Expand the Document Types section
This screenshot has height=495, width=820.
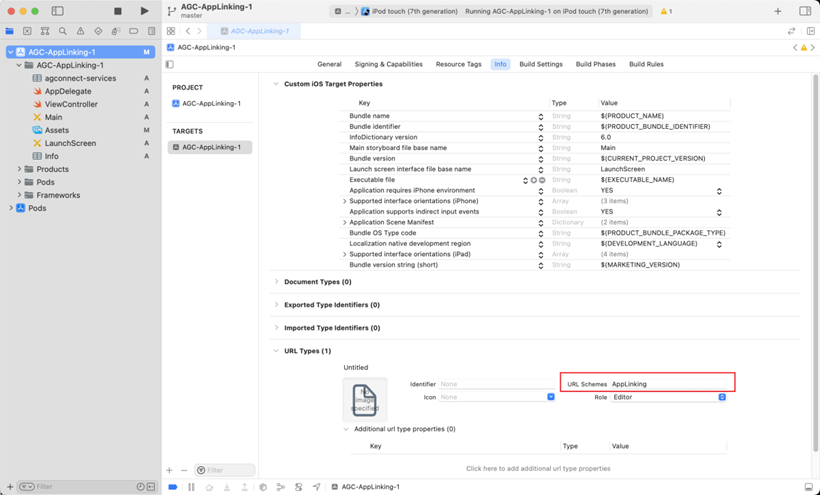pyautogui.click(x=277, y=282)
